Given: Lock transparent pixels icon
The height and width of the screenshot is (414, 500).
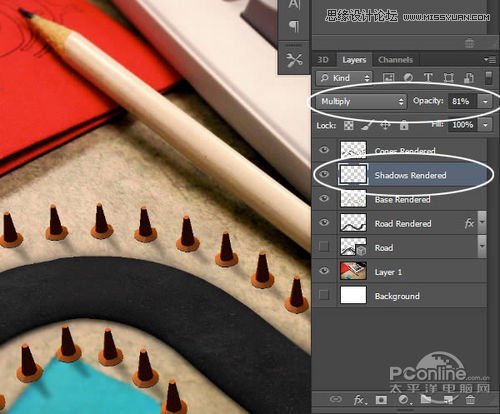Looking at the screenshot, I should [349, 126].
